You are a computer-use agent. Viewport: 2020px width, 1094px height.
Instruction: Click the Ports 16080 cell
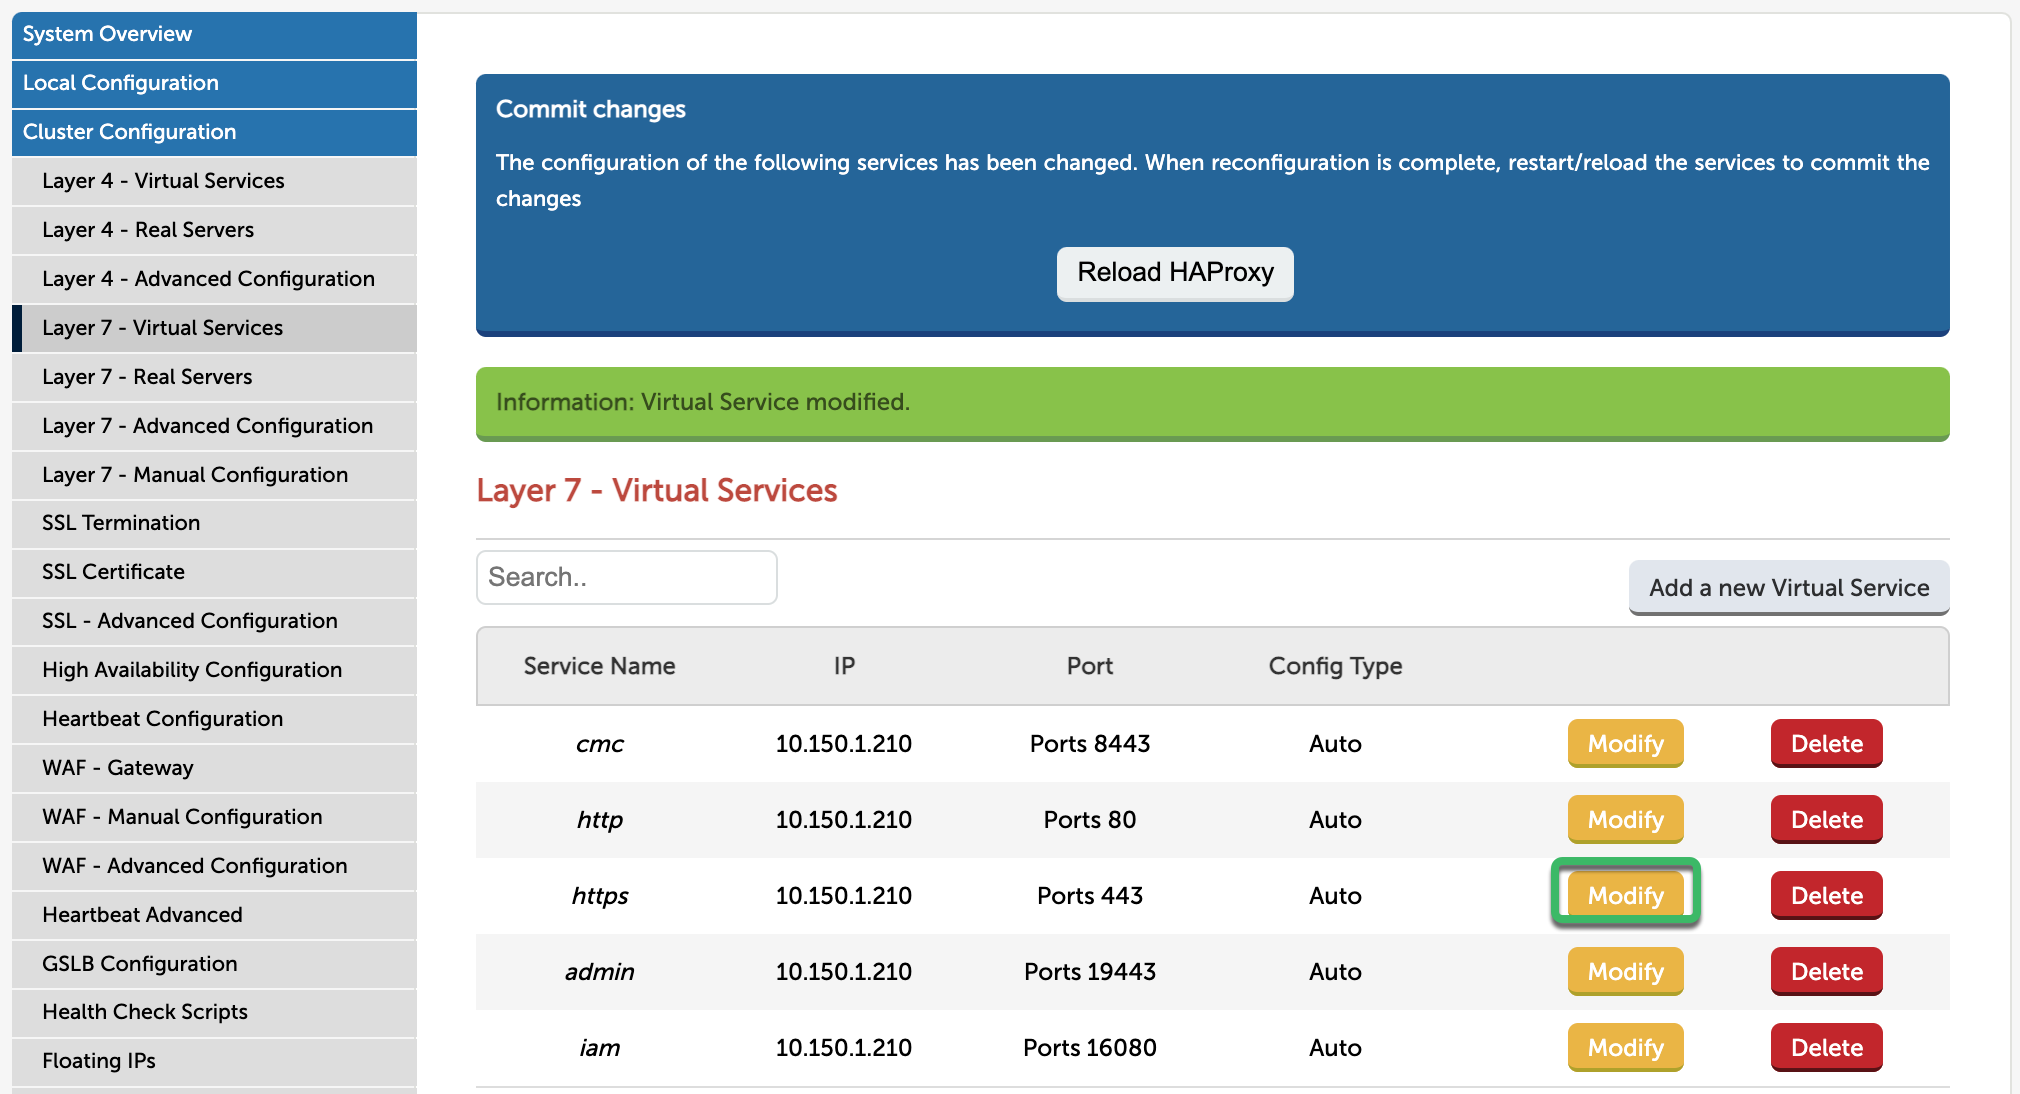click(1089, 1048)
